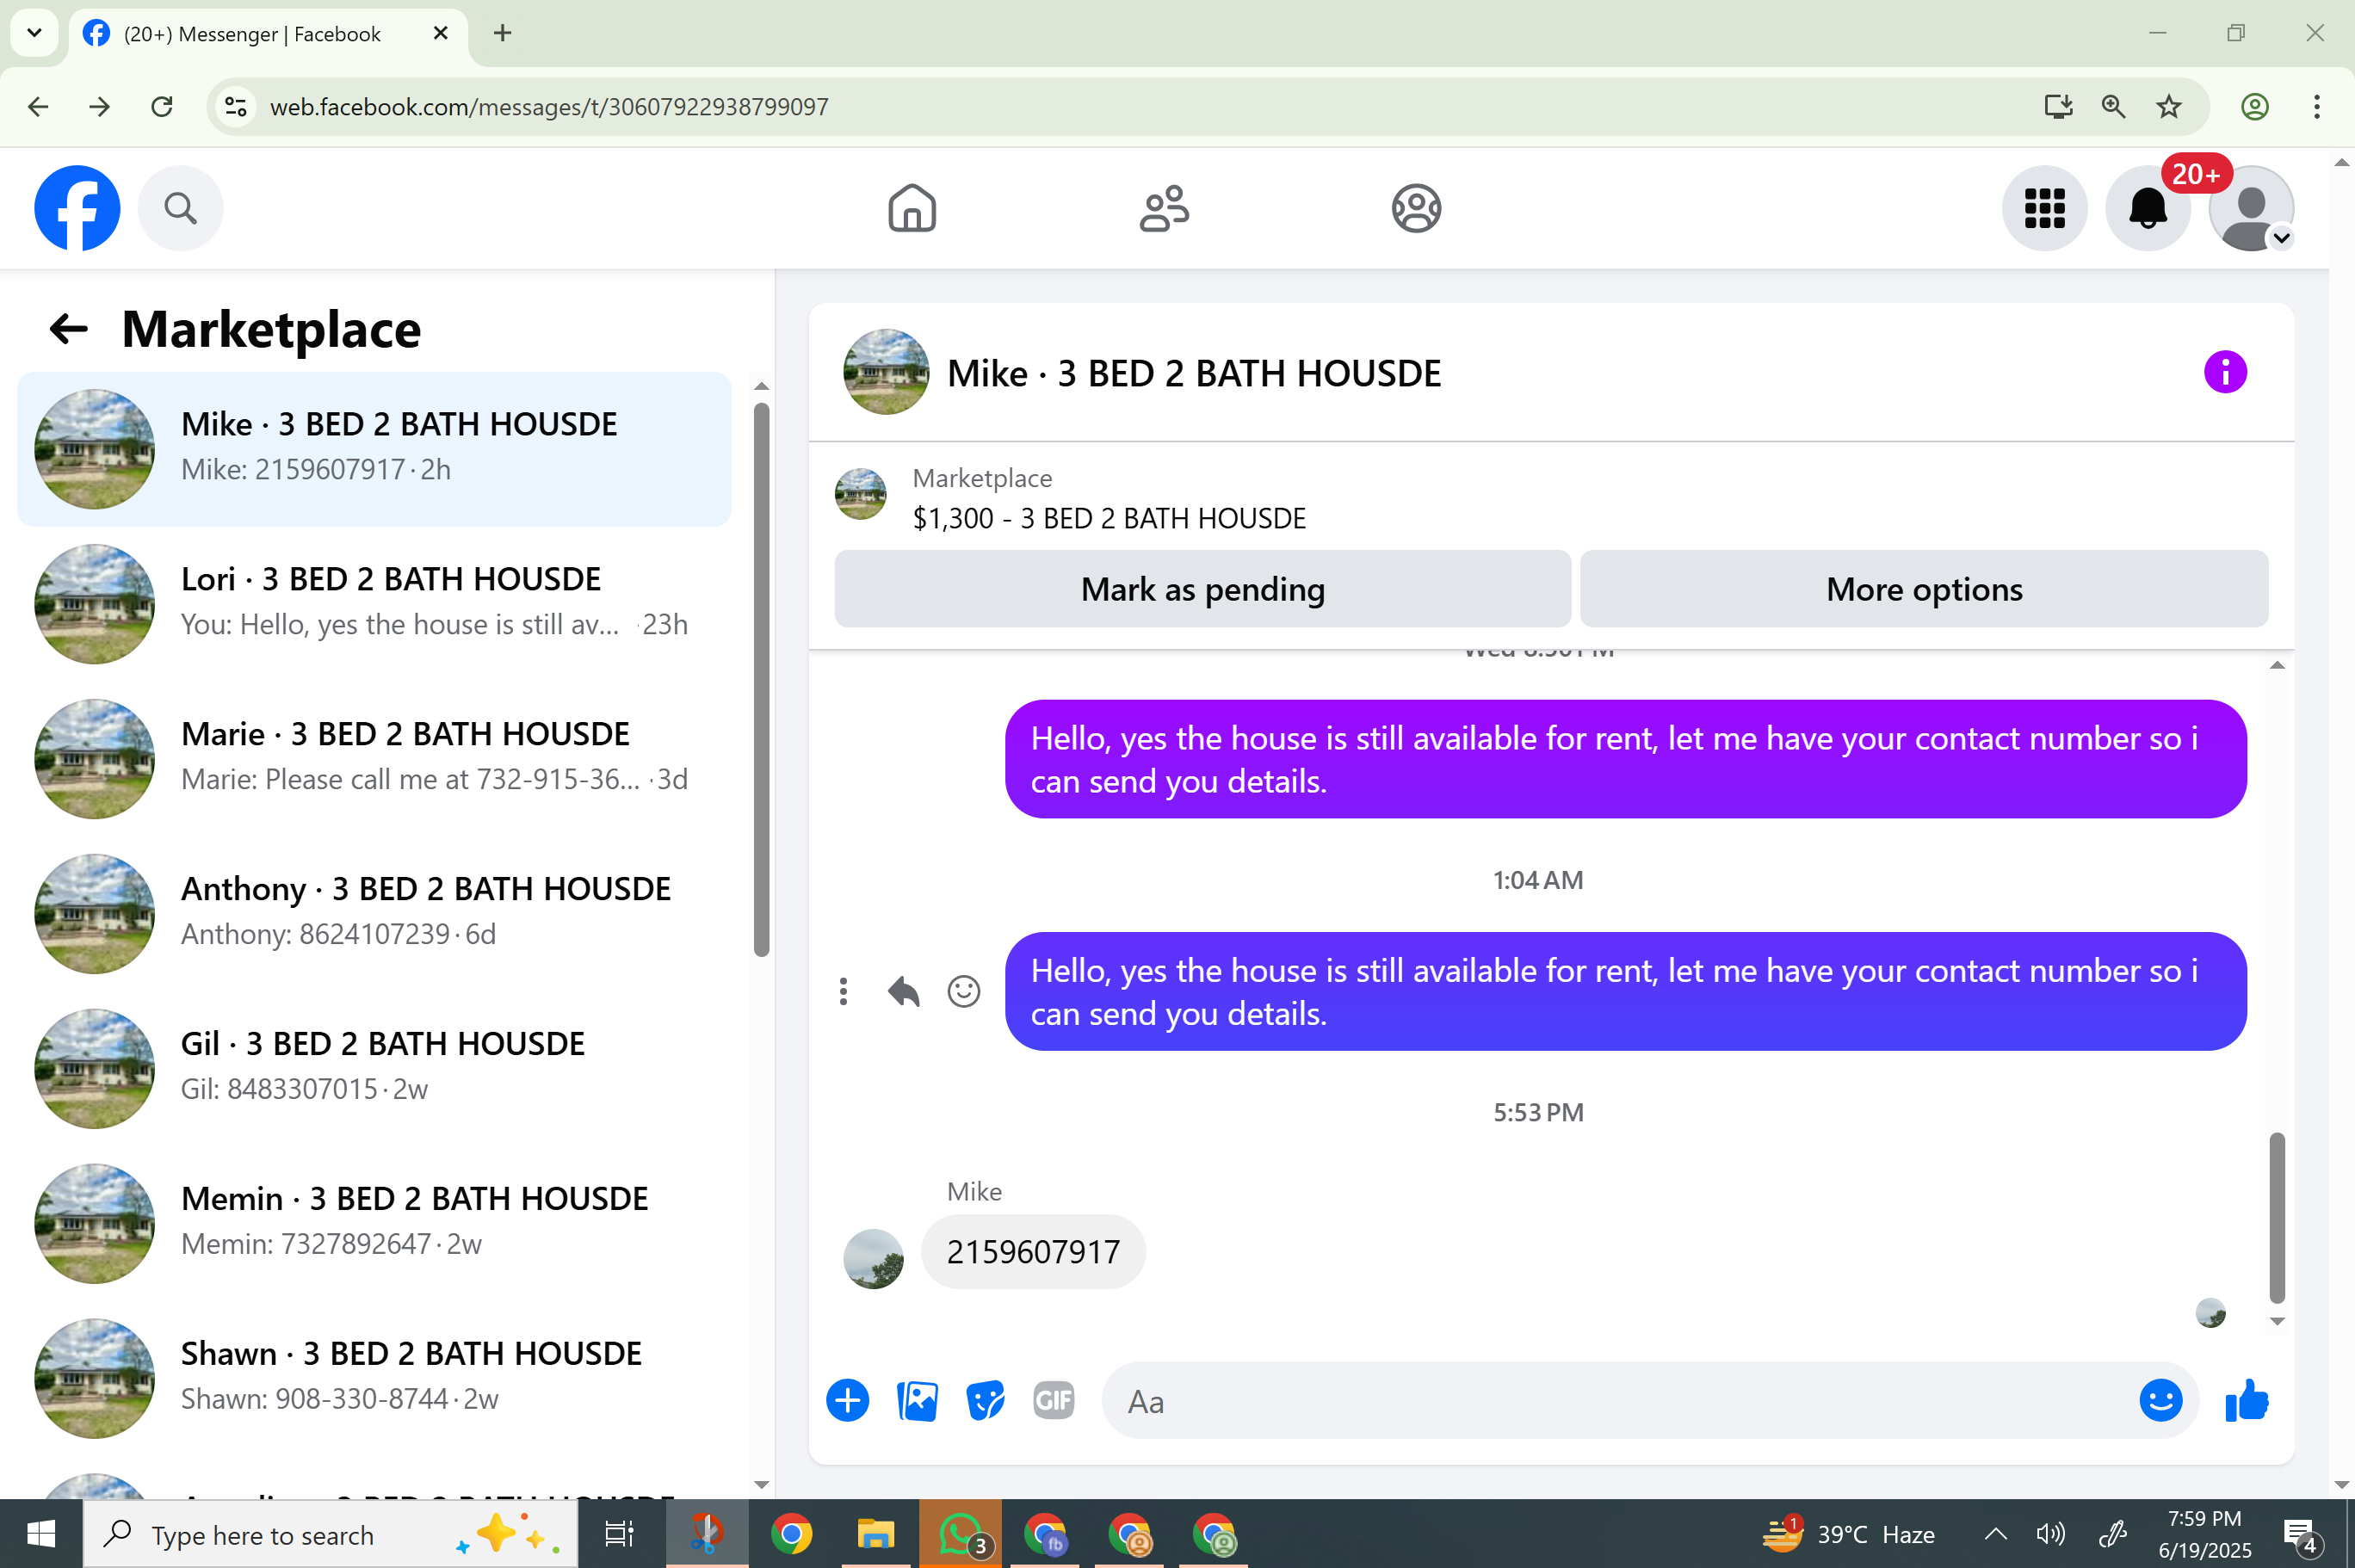Install the app using address bar icon
2355x1568 pixels.
tap(2058, 106)
